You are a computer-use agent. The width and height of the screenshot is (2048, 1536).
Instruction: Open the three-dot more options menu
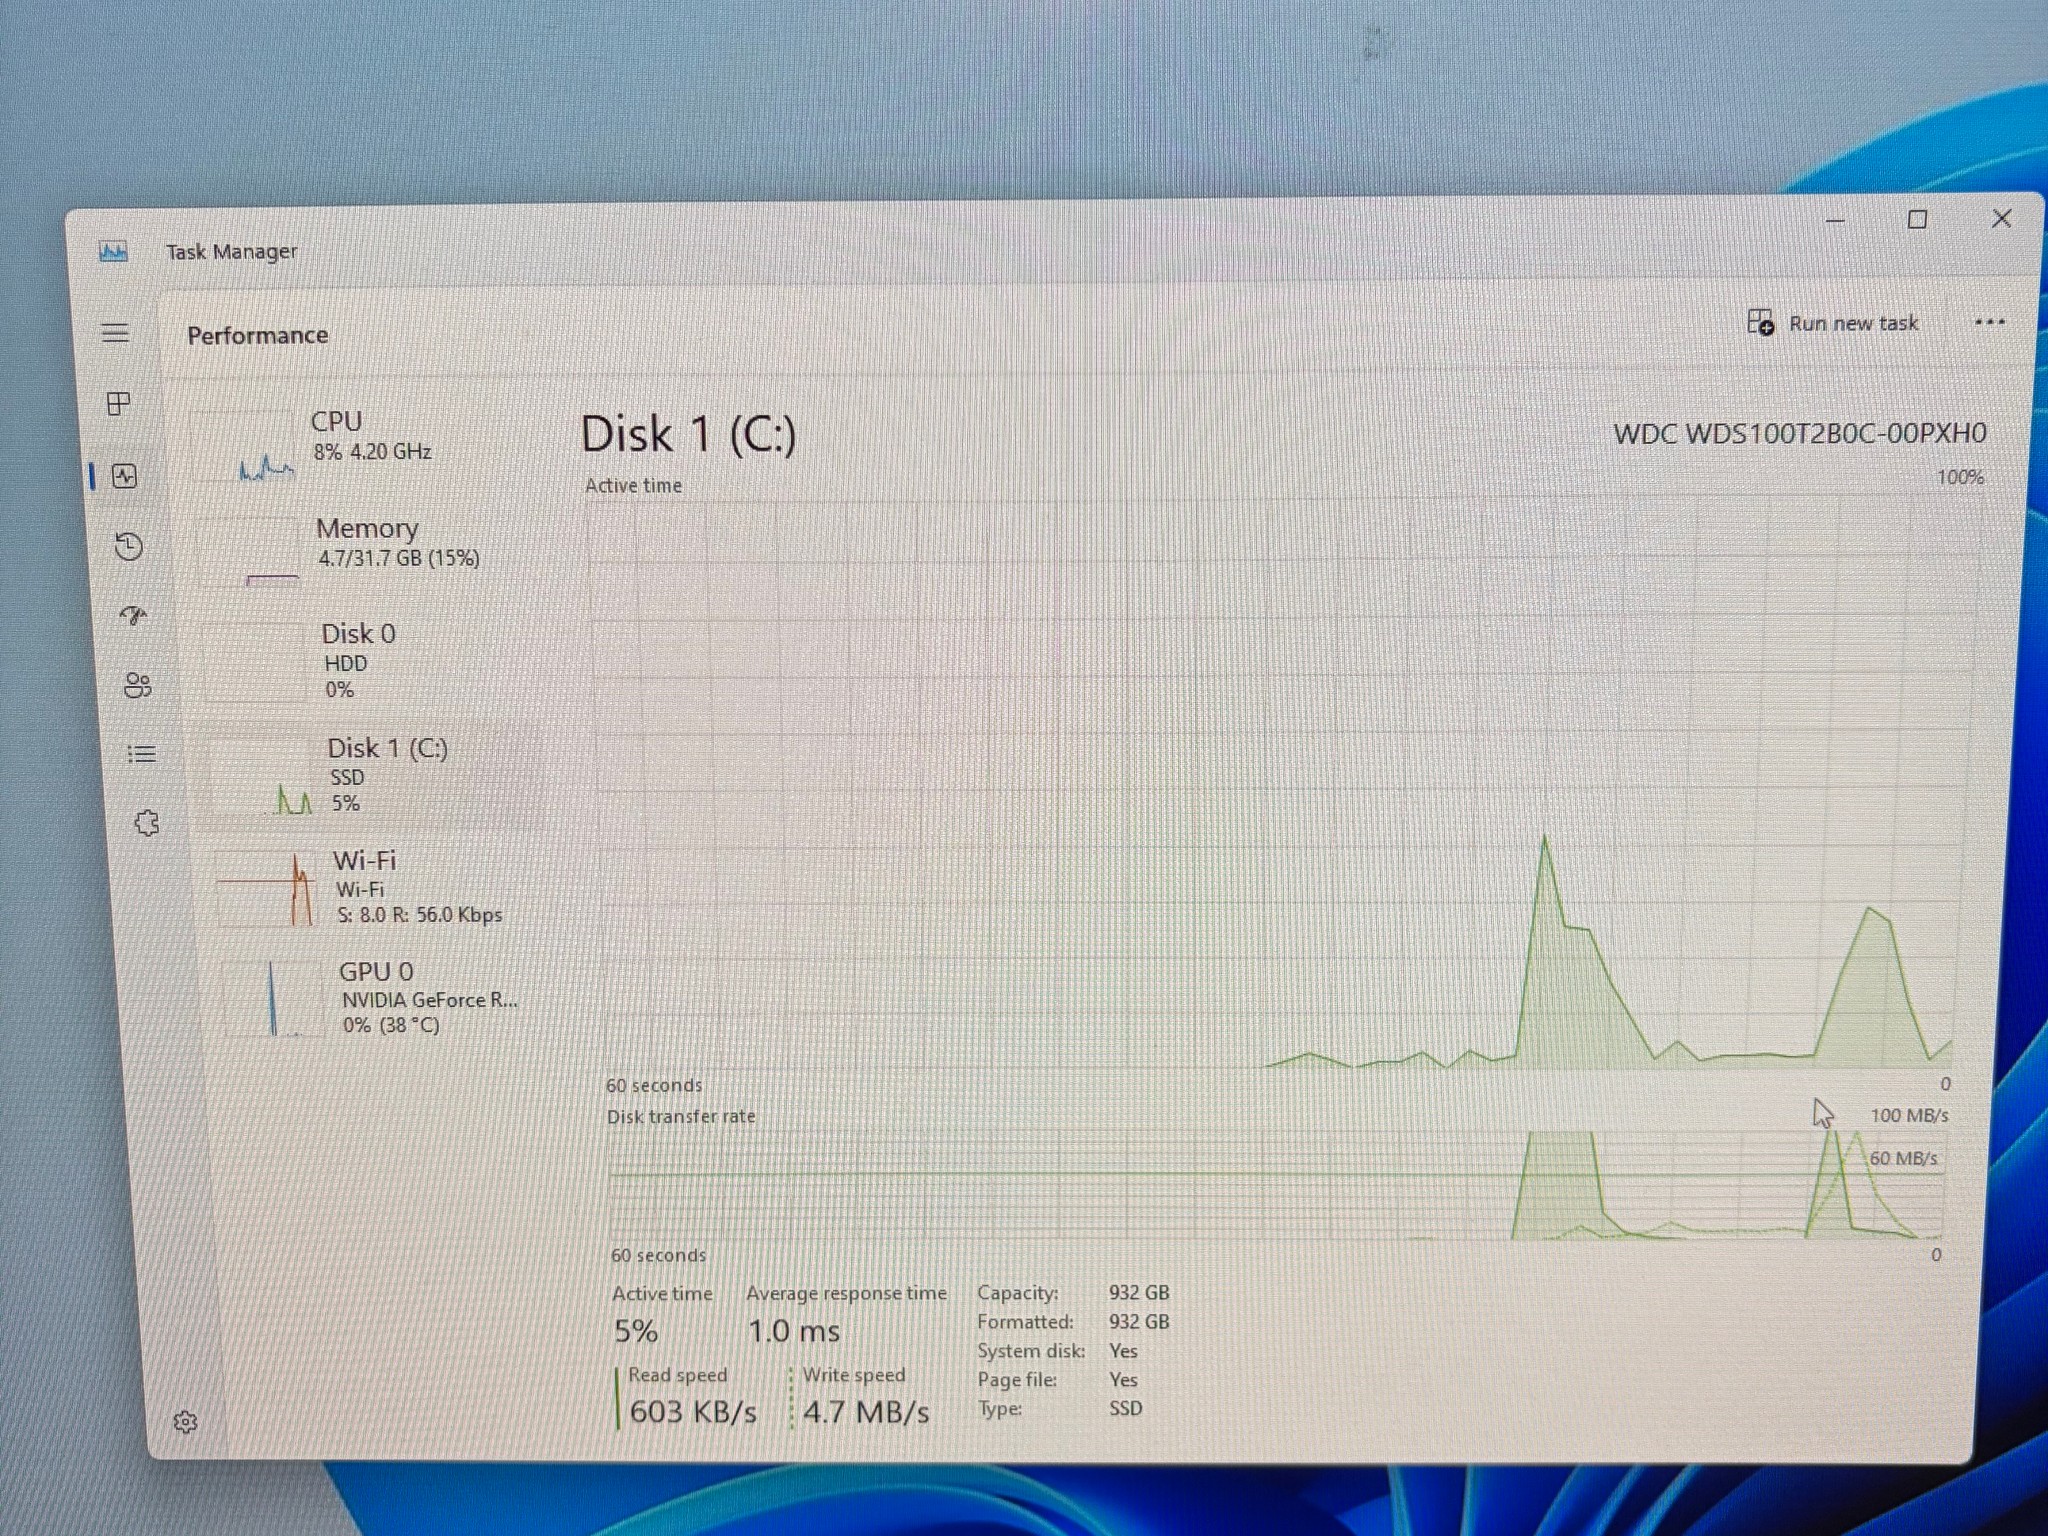[x=1989, y=322]
